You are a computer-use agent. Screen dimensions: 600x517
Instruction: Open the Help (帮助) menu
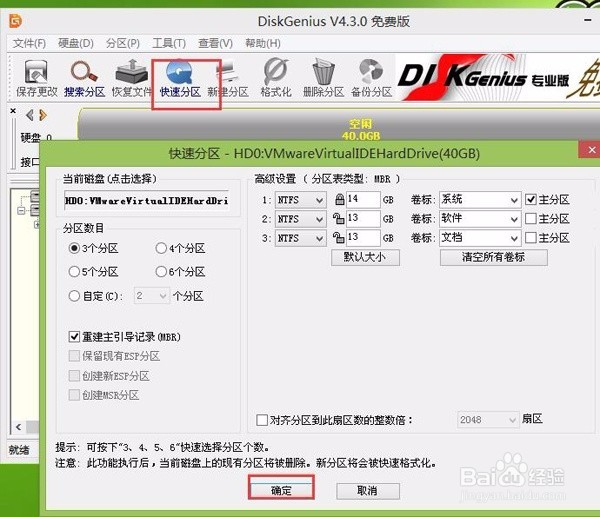tap(263, 43)
